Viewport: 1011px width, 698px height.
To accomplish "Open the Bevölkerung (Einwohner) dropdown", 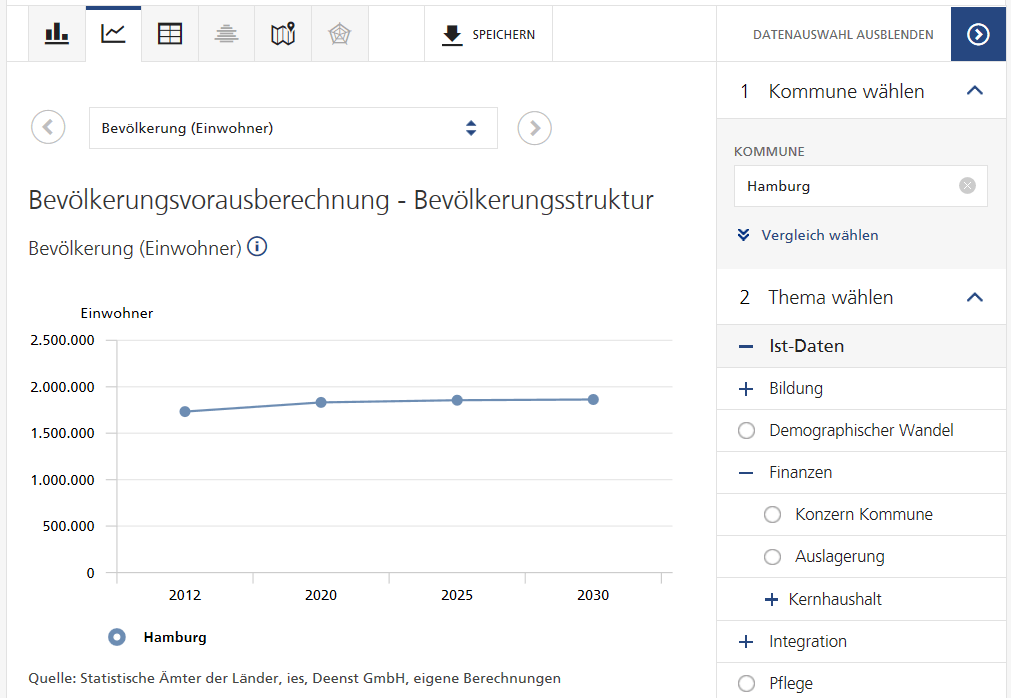I will tap(293, 128).
